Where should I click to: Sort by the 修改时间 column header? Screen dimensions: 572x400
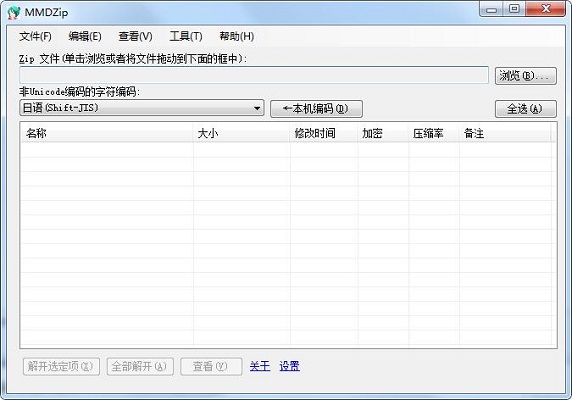coord(324,133)
